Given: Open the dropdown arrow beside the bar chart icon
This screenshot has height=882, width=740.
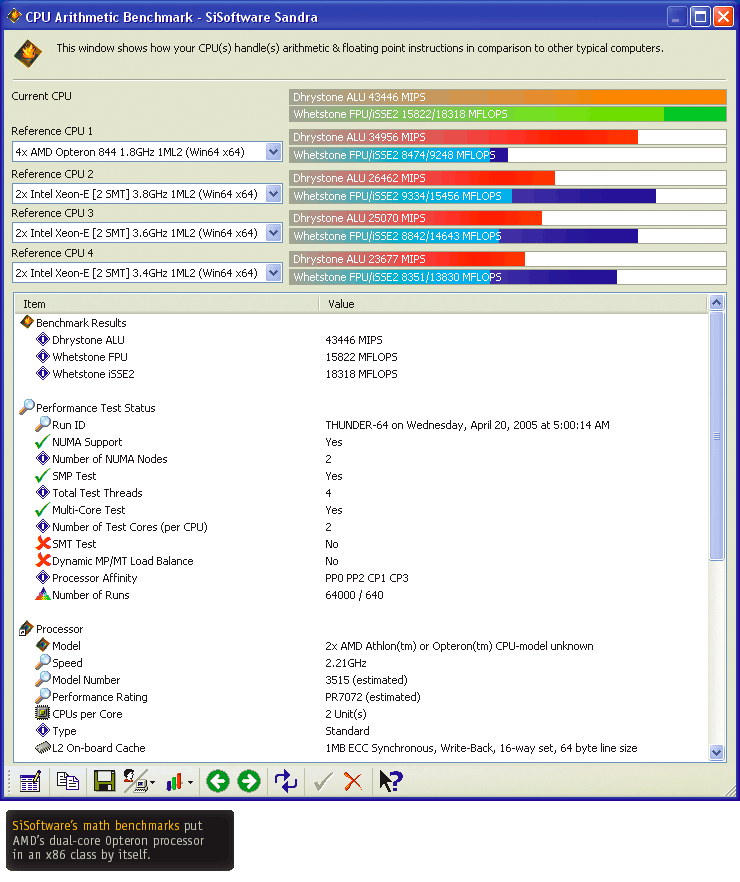Looking at the screenshot, I should tap(191, 782).
